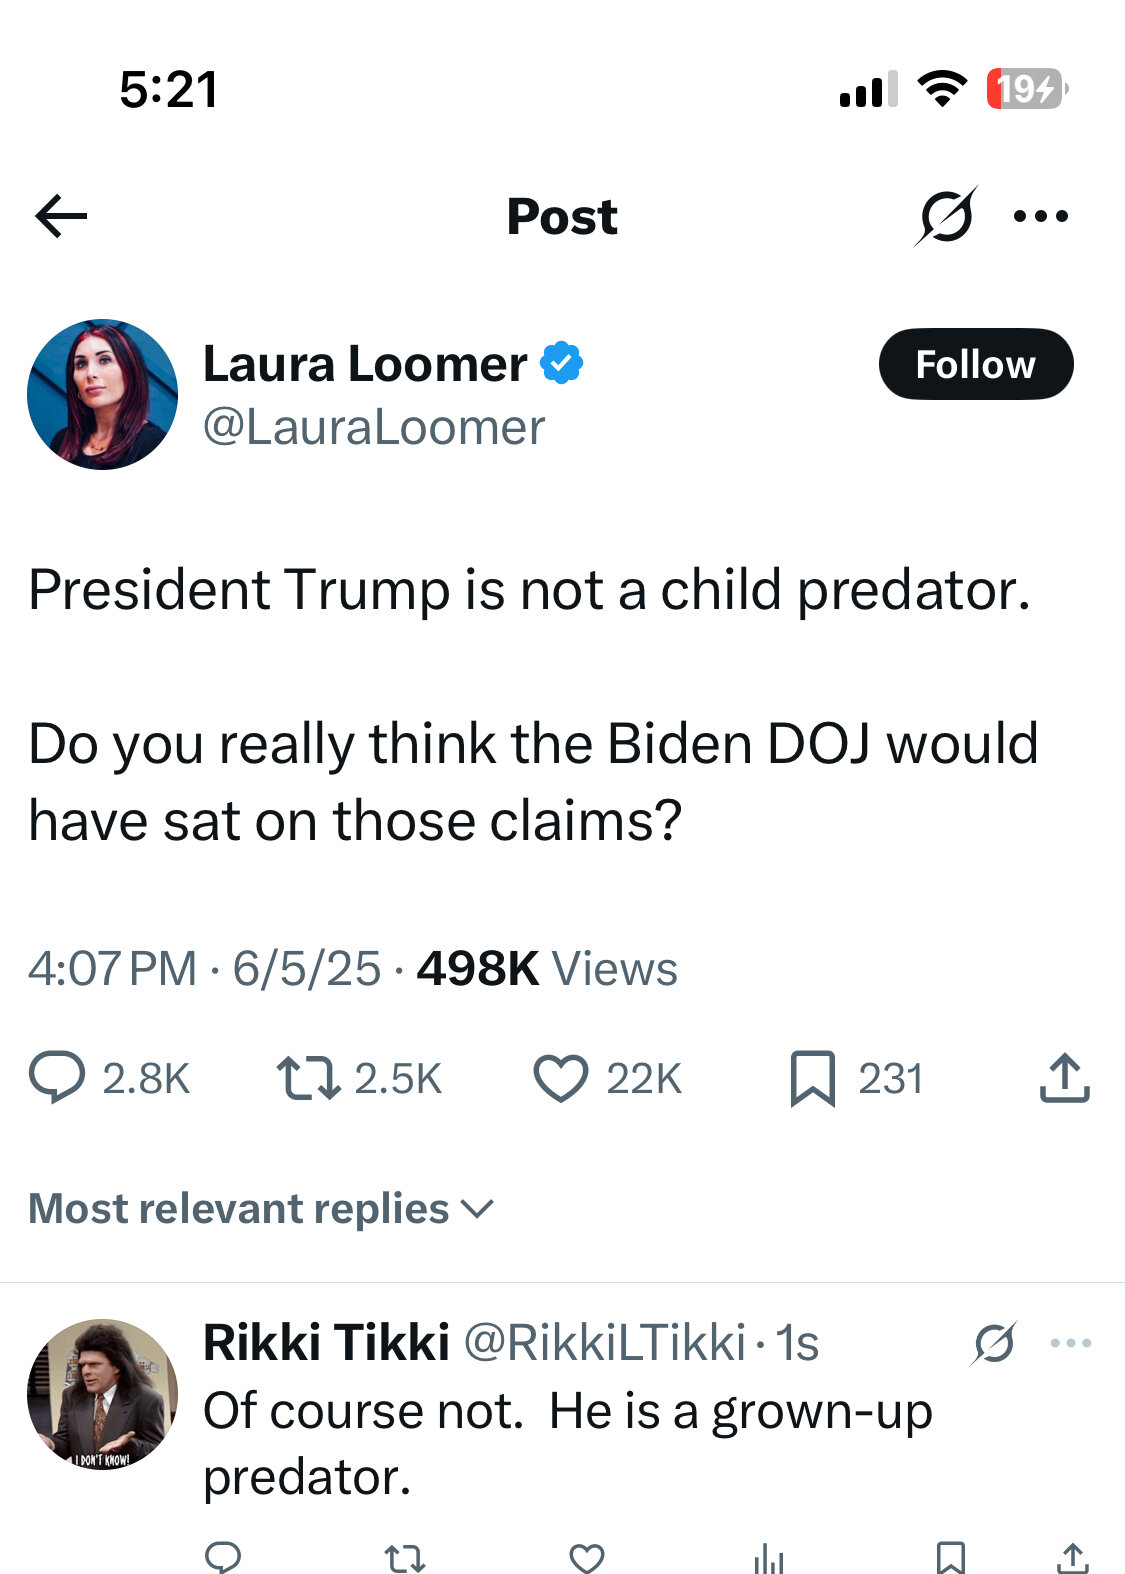This screenshot has width=1125, height=1574.
Task: Share the main post via share icon
Action: point(1064,1077)
